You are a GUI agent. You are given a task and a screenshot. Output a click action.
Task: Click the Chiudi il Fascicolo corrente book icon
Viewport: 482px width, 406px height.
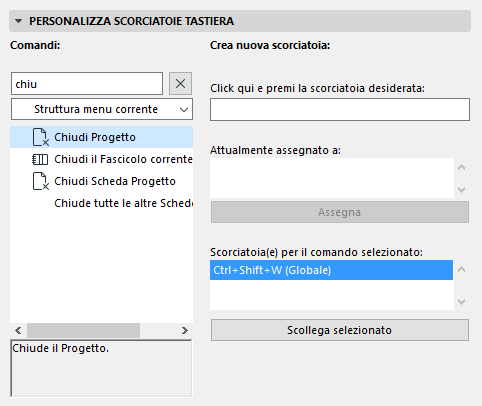tap(40, 159)
